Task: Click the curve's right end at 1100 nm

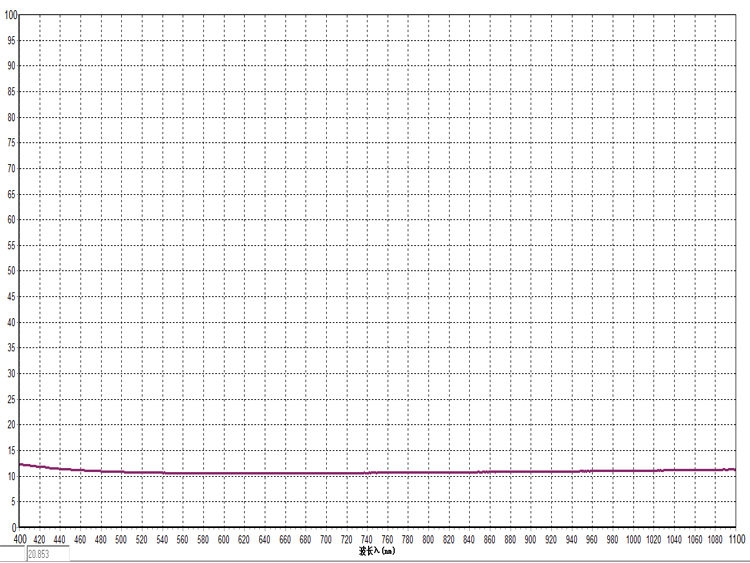Action: [x=734, y=470]
